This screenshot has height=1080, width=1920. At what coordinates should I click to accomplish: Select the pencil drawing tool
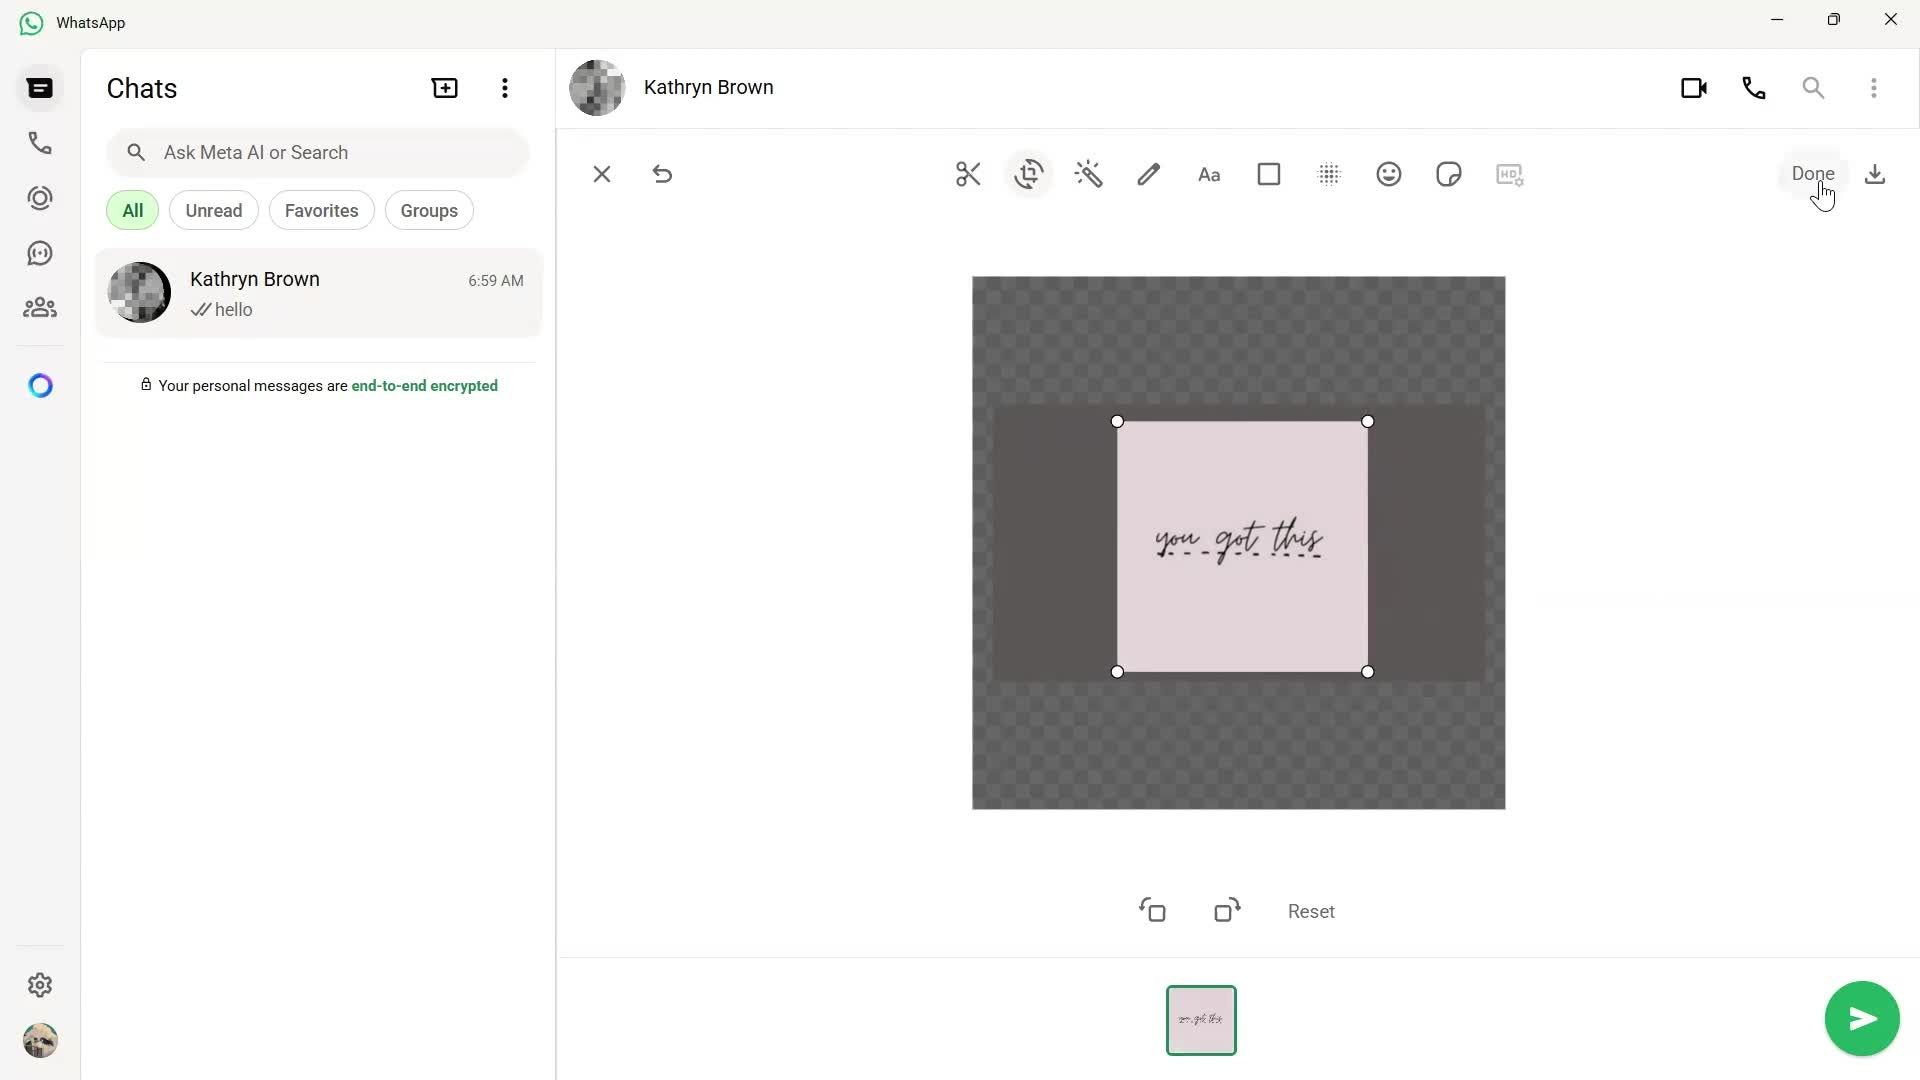(x=1149, y=174)
